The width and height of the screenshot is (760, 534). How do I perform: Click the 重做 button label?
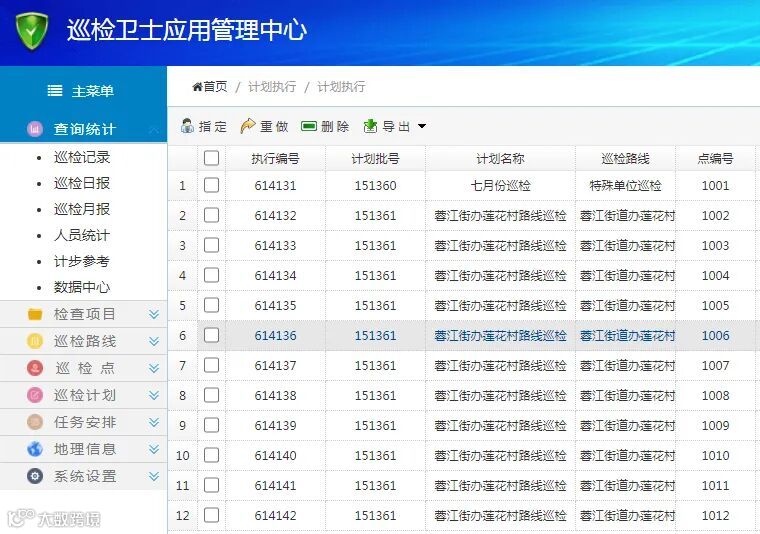click(x=274, y=126)
